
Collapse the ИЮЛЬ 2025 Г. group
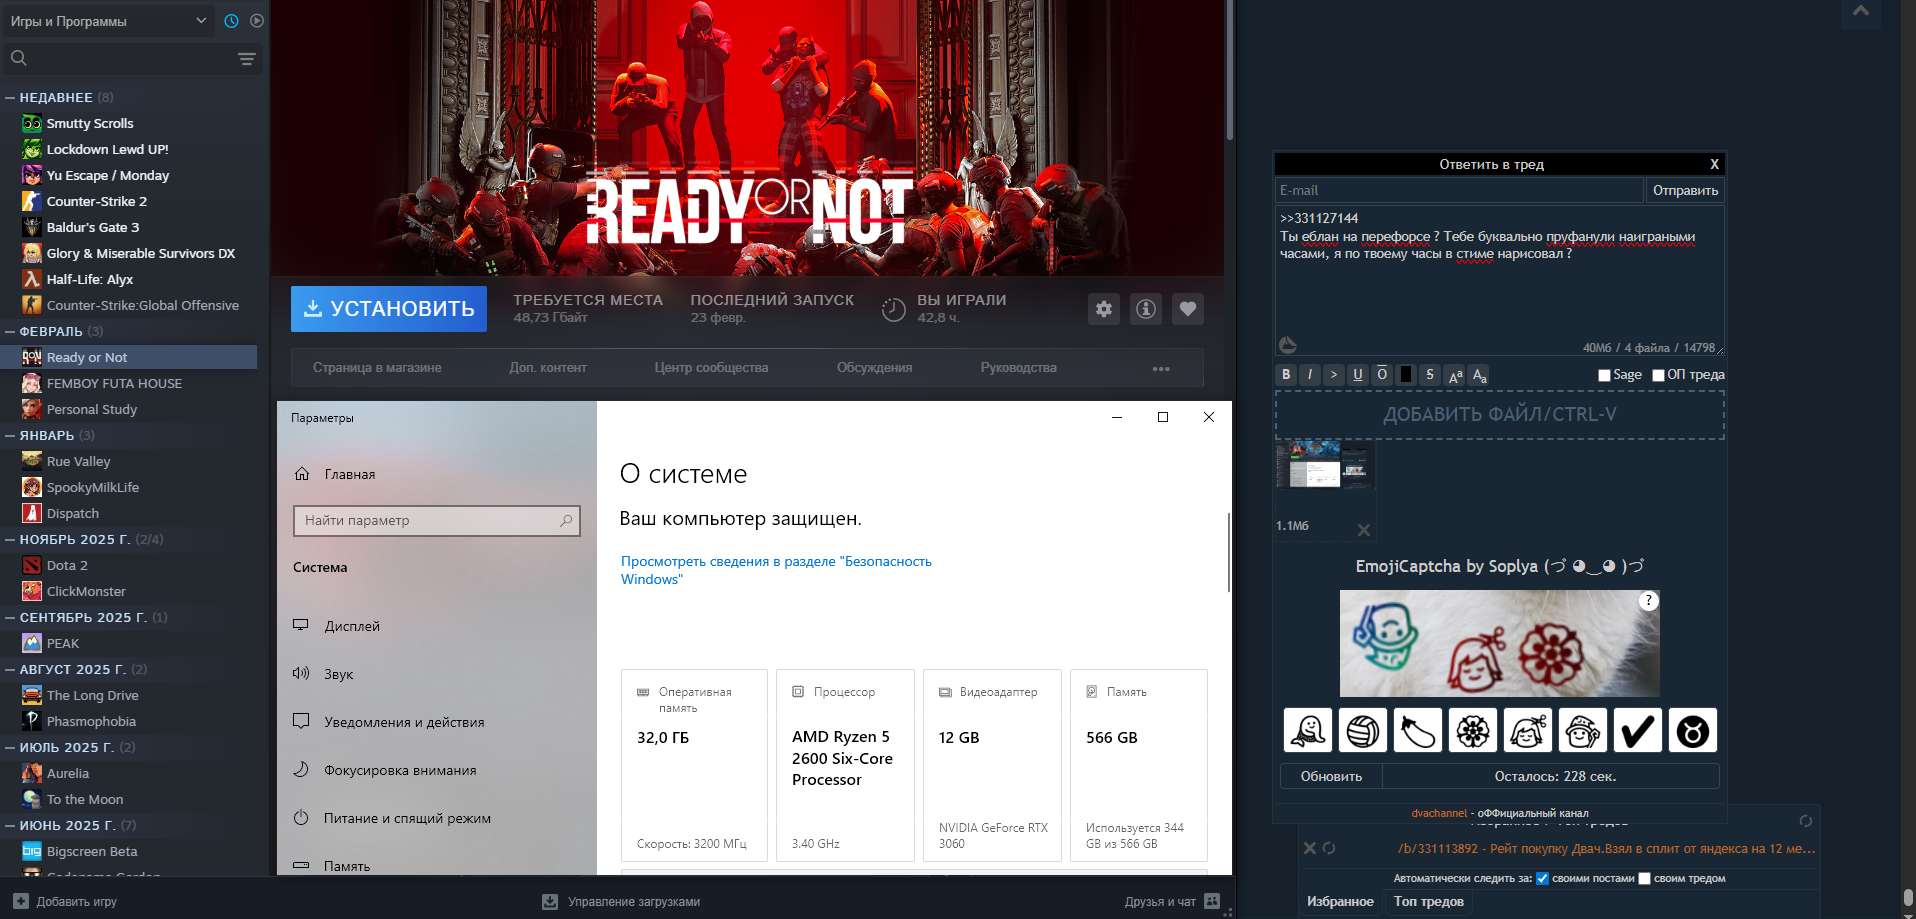tap(10, 748)
